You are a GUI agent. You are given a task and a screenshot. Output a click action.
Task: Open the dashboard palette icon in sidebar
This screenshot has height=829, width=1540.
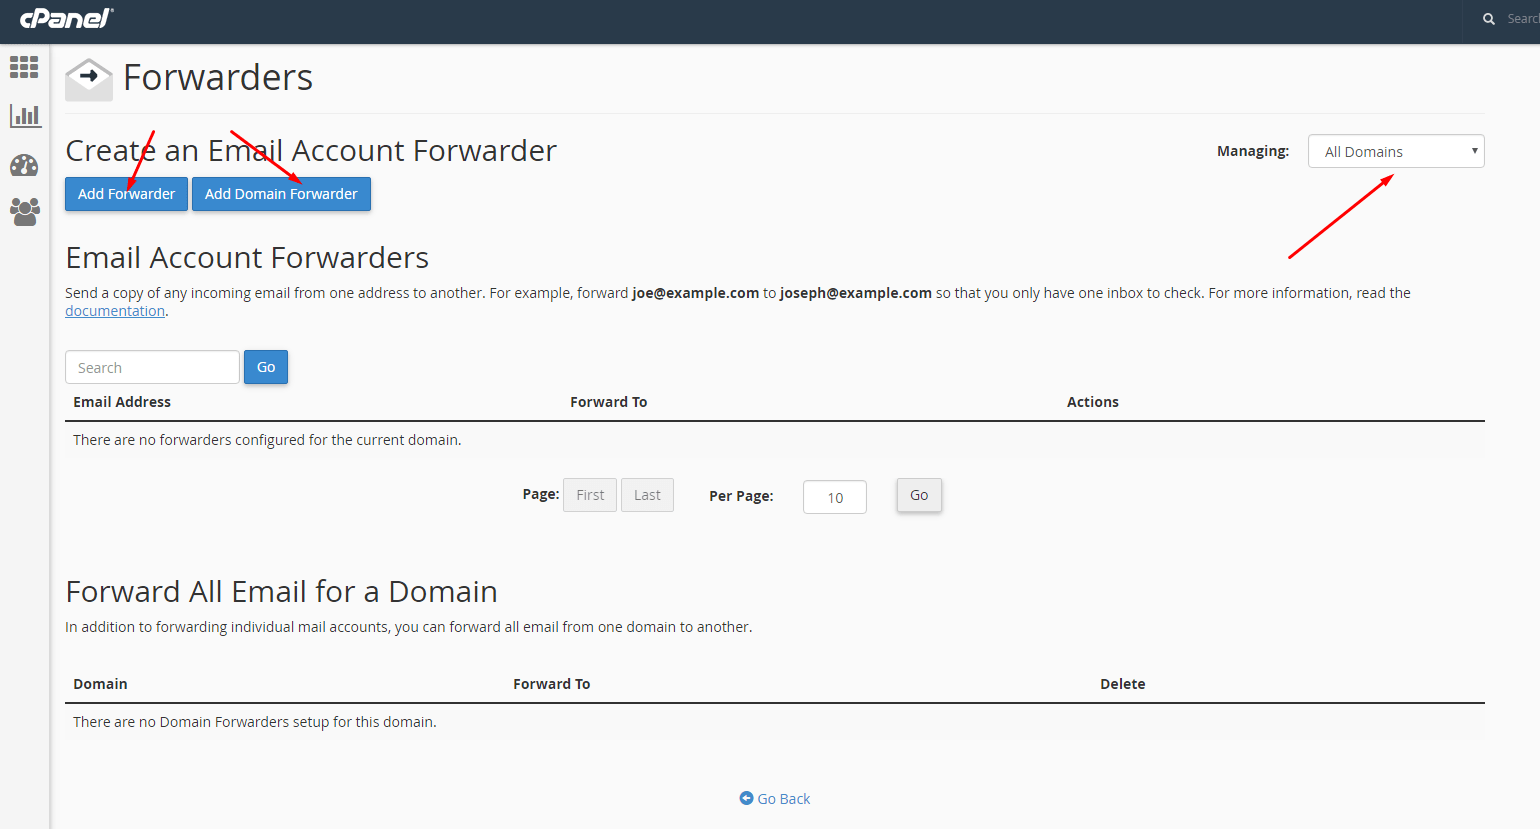(24, 165)
